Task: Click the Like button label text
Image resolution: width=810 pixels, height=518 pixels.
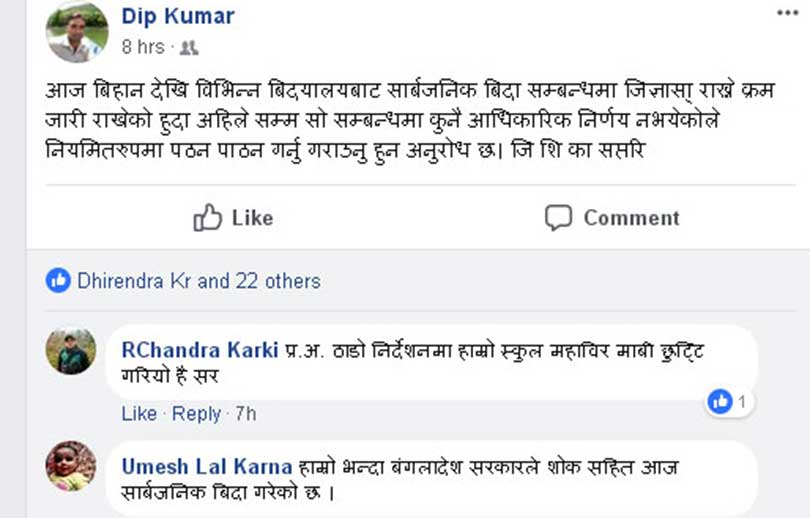Action: point(252,218)
